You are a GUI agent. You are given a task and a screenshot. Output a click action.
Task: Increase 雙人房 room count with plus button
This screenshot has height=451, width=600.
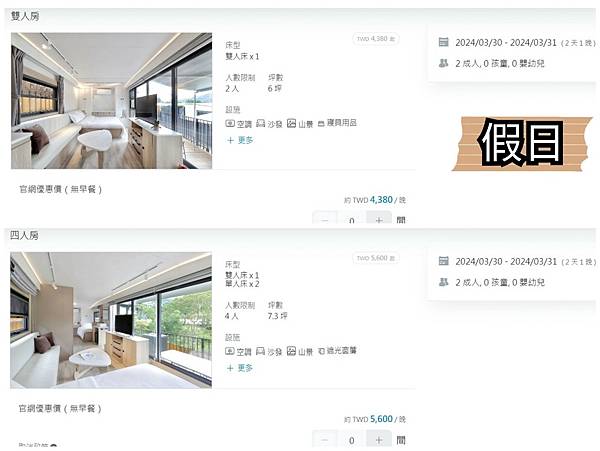(379, 218)
